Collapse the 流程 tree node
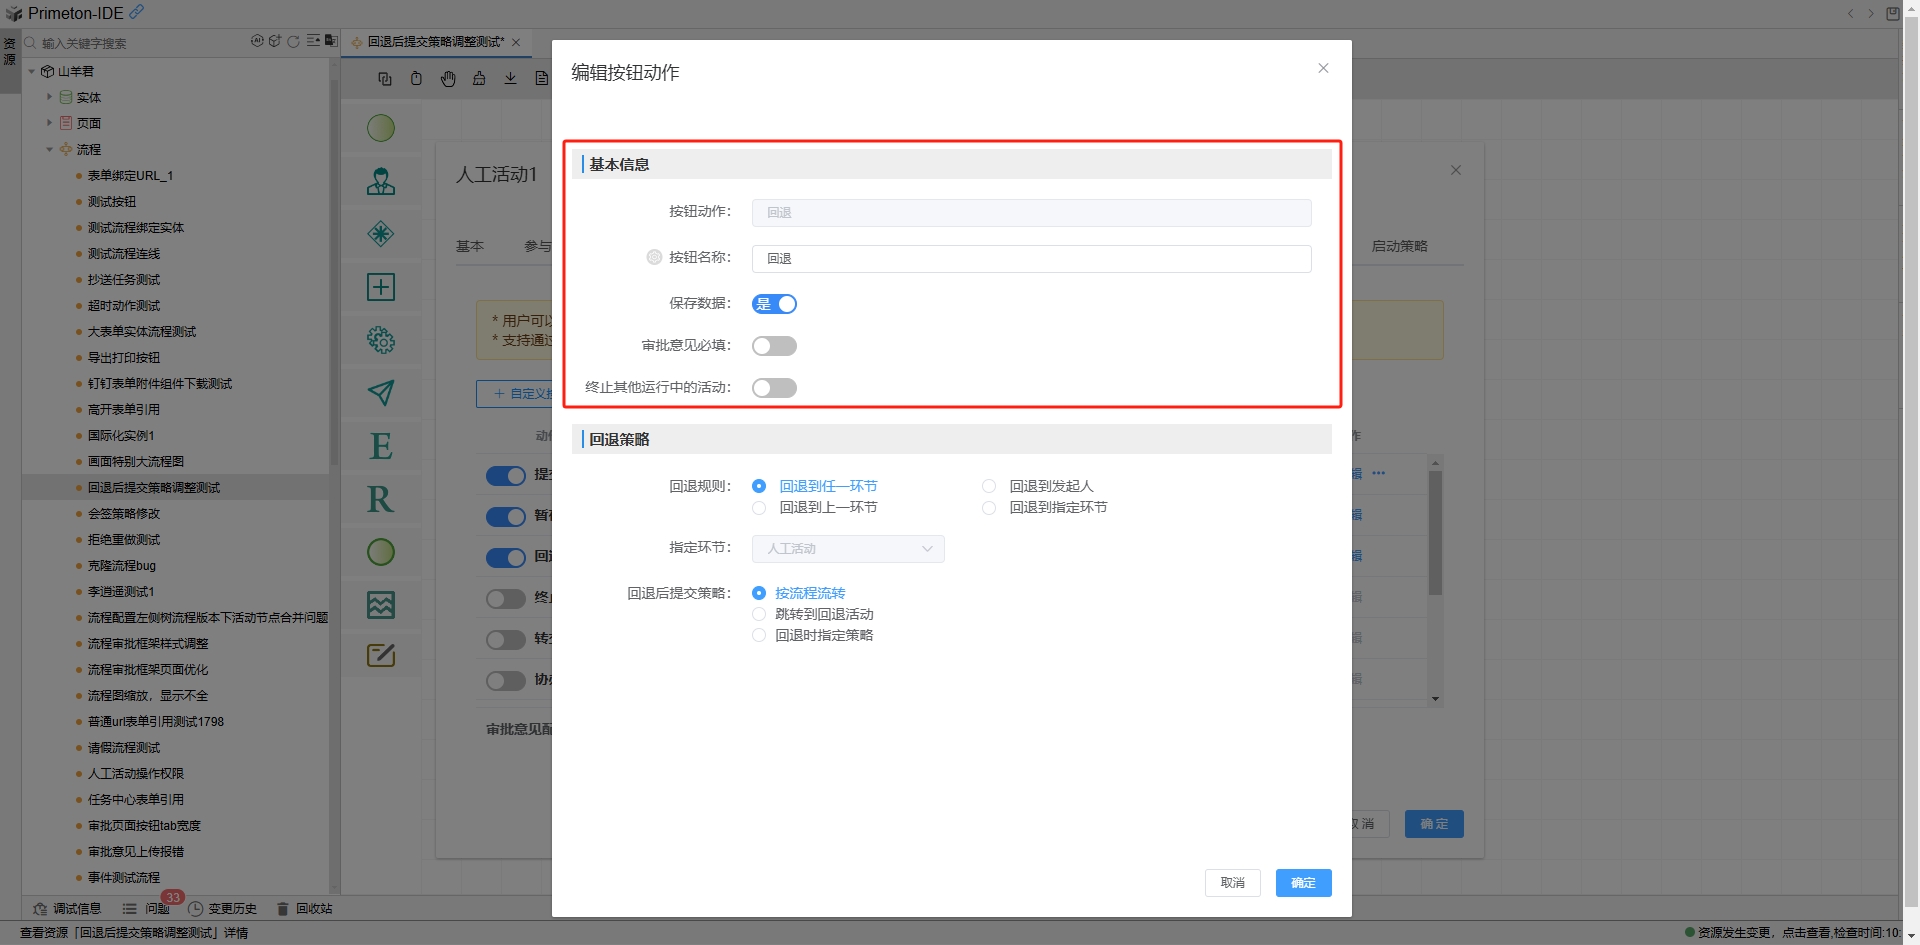Image resolution: width=1920 pixels, height=945 pixels. click(49, 149)
